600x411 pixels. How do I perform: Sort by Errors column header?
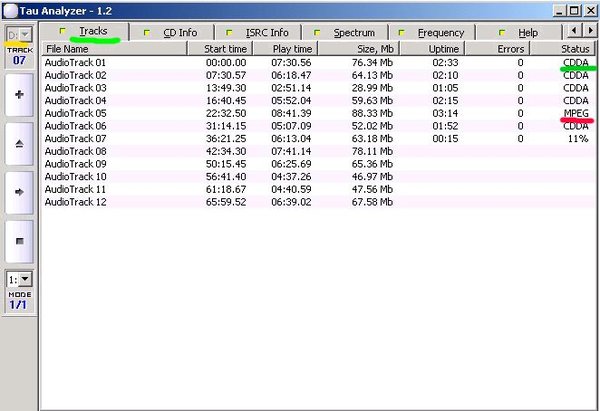point(497,49)
